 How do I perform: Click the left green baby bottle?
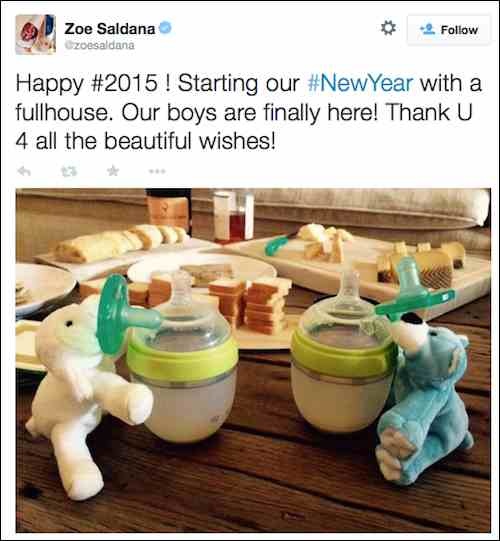tap(182, 359)
